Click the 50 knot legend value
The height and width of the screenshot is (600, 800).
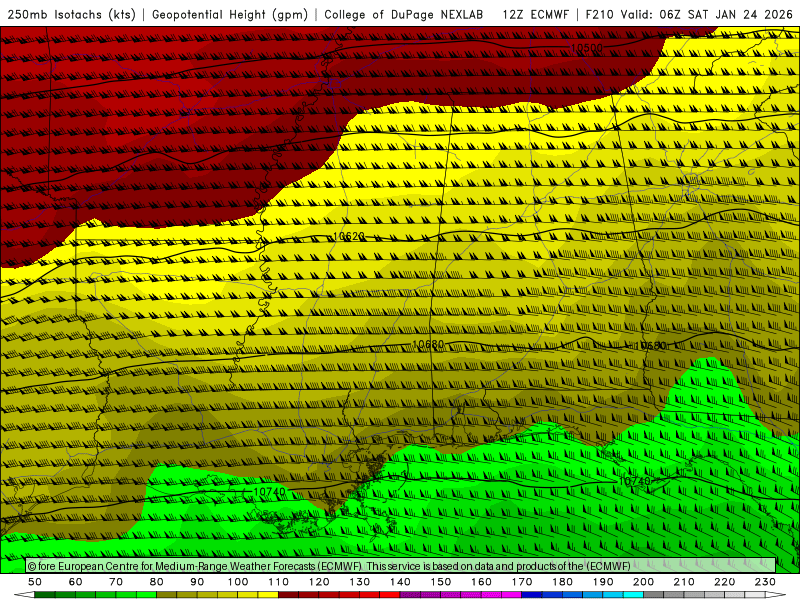[x=35, y=582]
